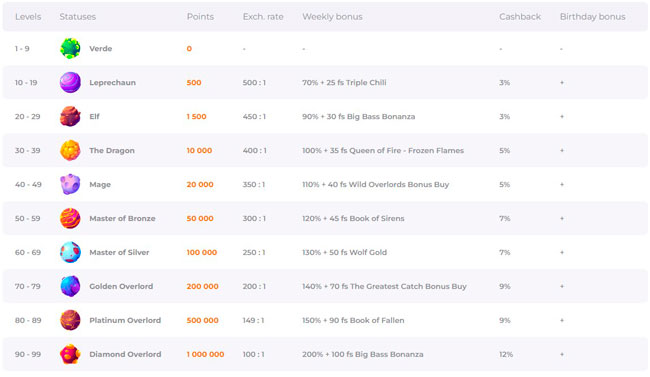This screenshot has height=377, width=650.
Task: Click the 200% + 100 fs Big Bass Bonanza bonus
Action: [362, 355]
